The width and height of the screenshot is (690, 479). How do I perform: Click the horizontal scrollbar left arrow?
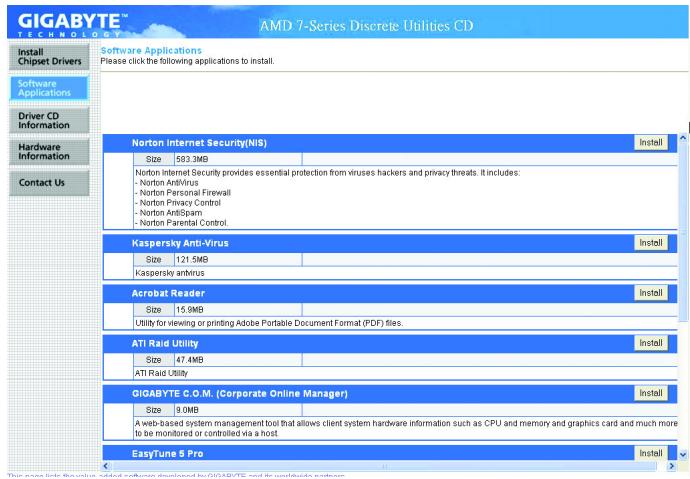(x=106, y=466)
